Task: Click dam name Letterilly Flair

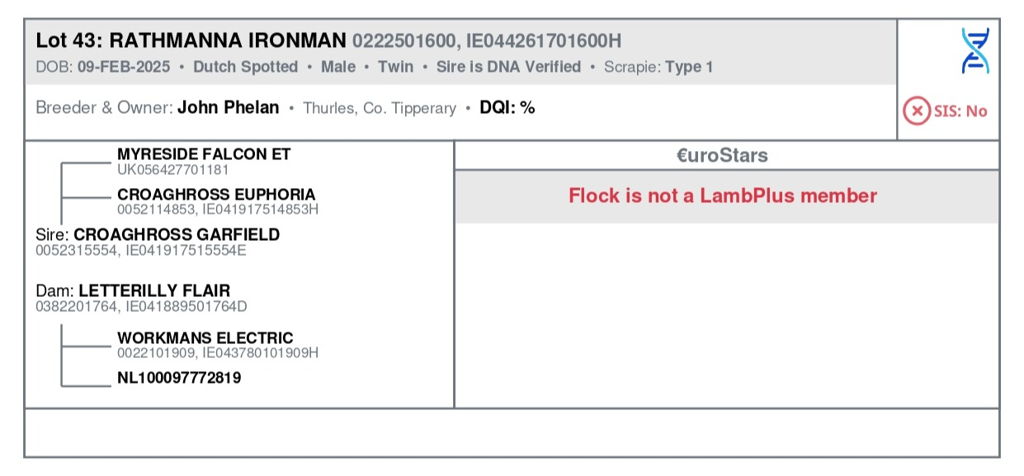Action: click(154, 291)
